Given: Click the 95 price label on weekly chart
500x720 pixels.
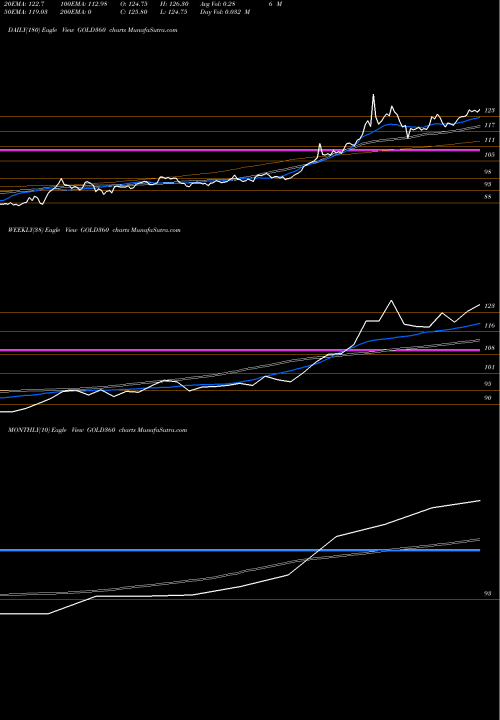Looking at the screenshot, I should point(488,384).
